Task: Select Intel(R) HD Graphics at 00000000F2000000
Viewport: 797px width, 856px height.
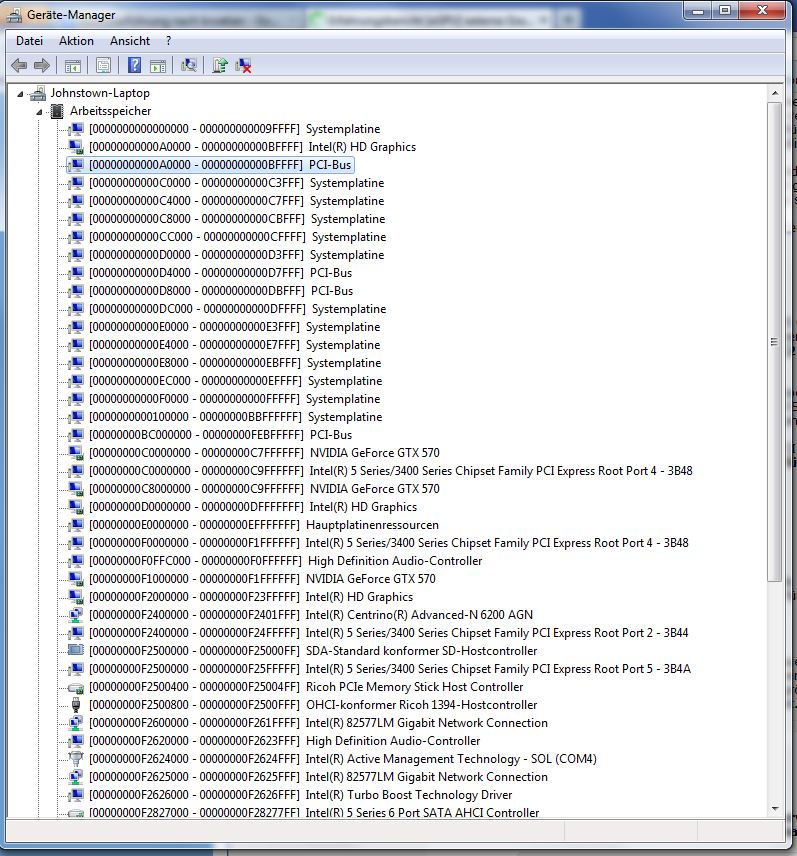Action: click(251, 597)
